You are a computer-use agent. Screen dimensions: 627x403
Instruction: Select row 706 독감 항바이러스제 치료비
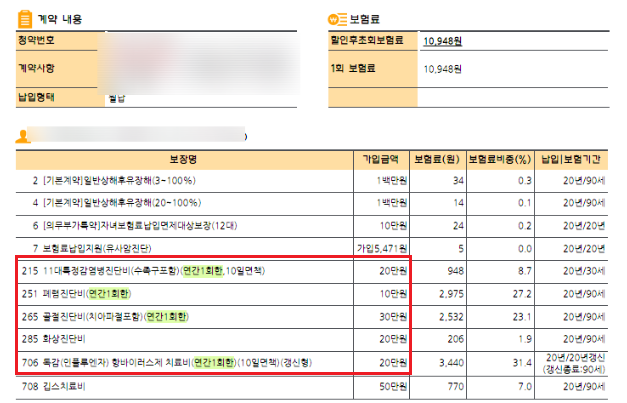pos(312,363)
